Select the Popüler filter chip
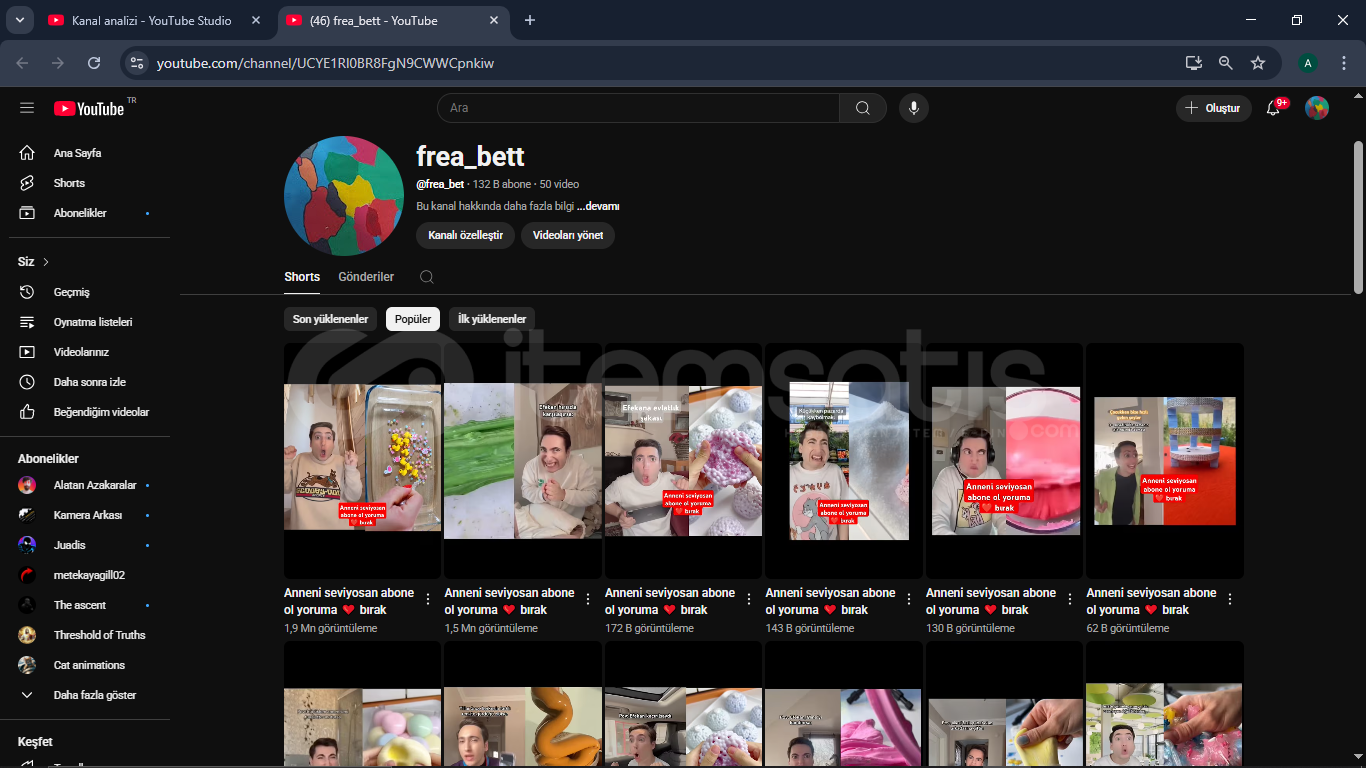The height and width of the screenshot is (768, 1366). (413, 319)
